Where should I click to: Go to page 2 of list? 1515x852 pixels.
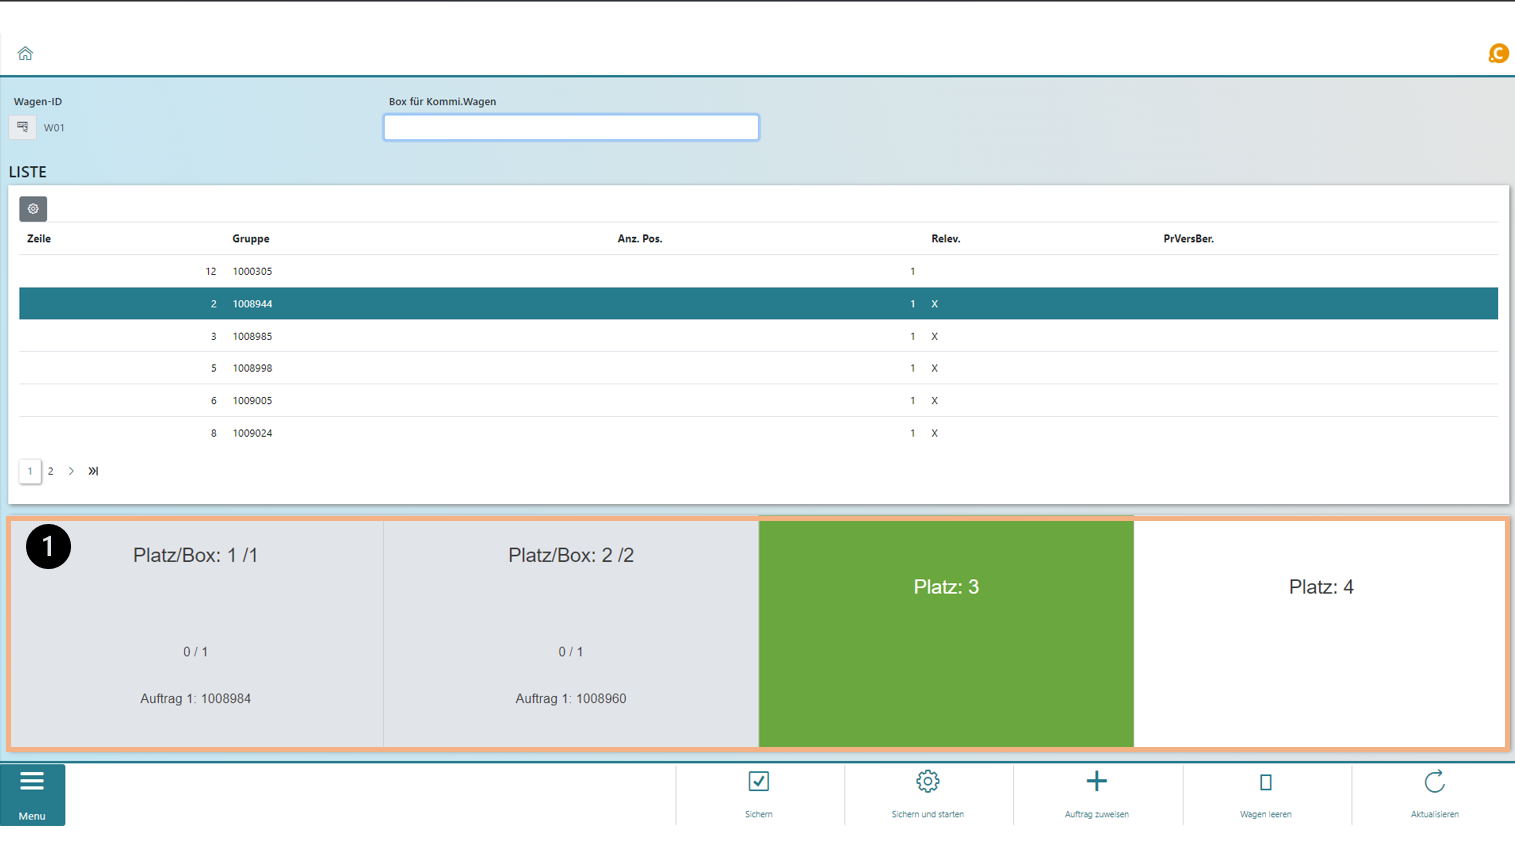pos(51,471)
